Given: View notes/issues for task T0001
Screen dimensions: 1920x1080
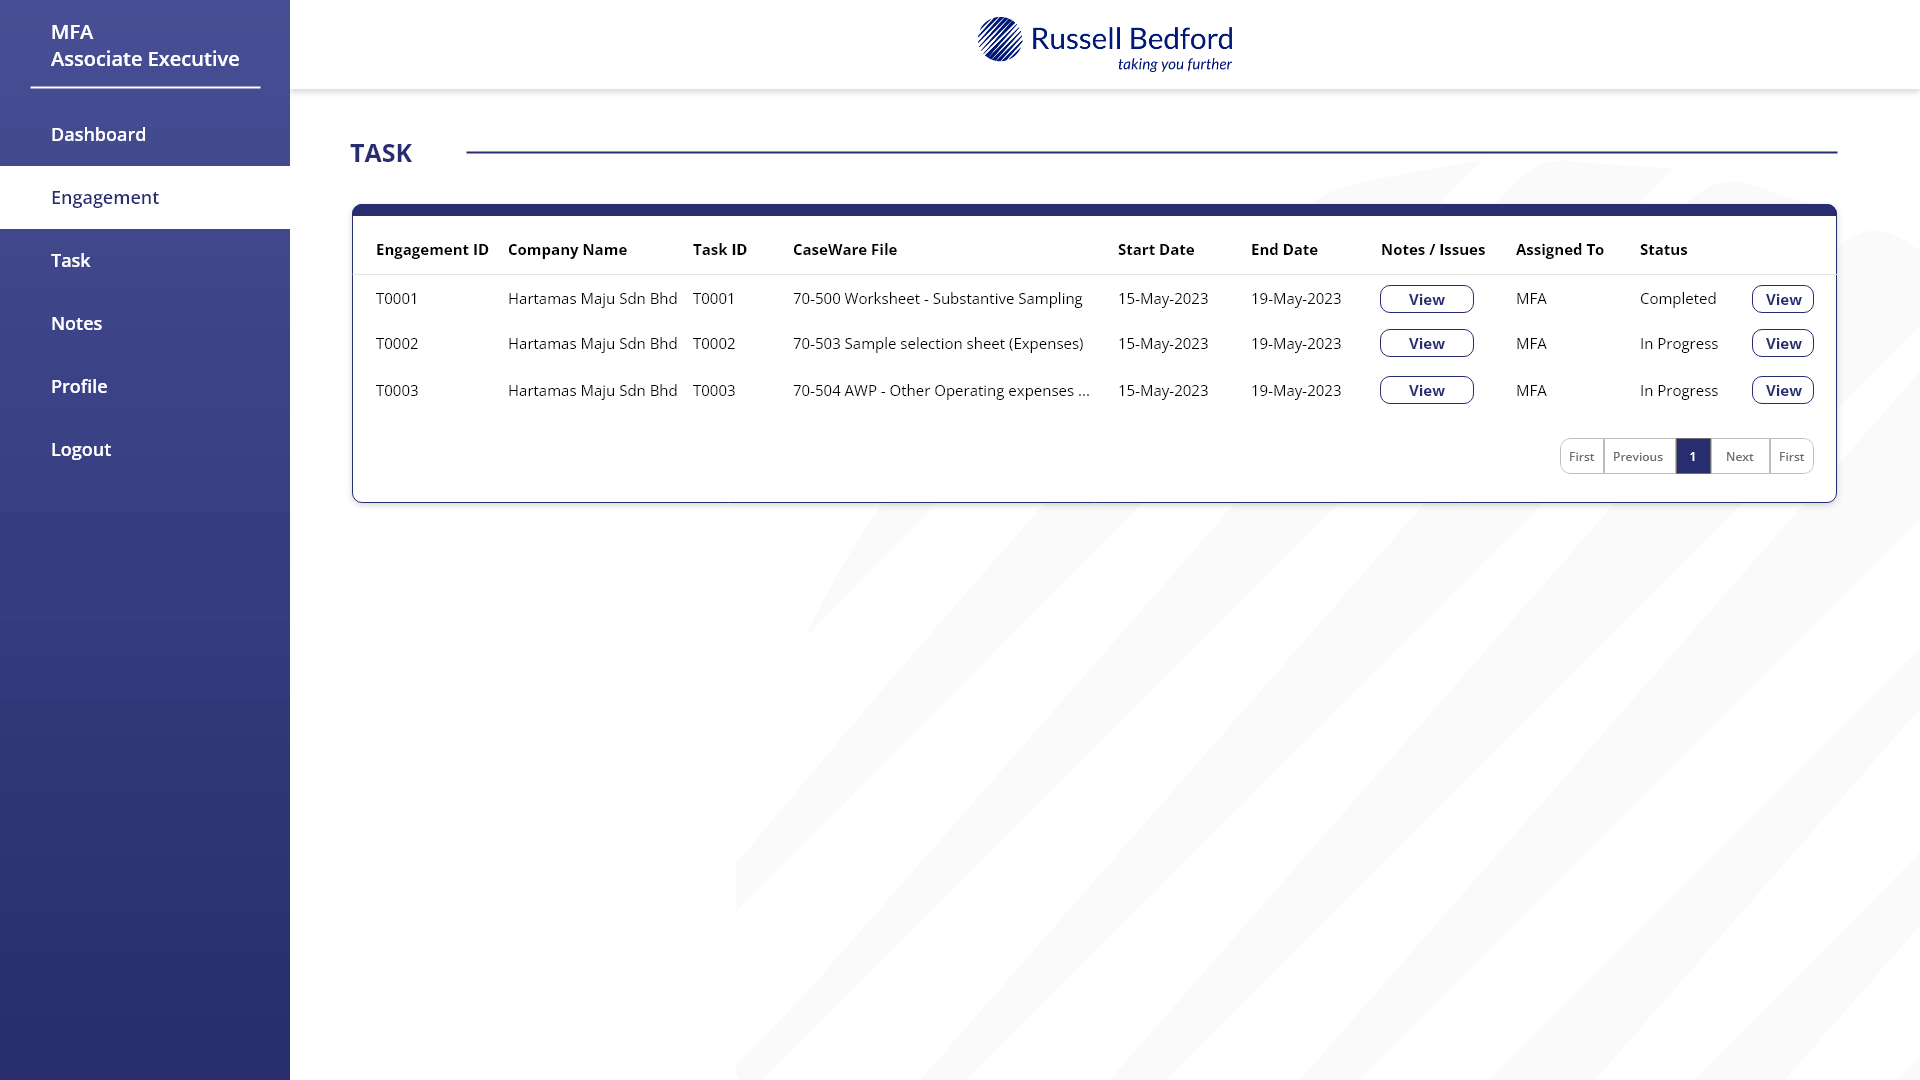Looking at the screenshot, I should [1426, 299].
